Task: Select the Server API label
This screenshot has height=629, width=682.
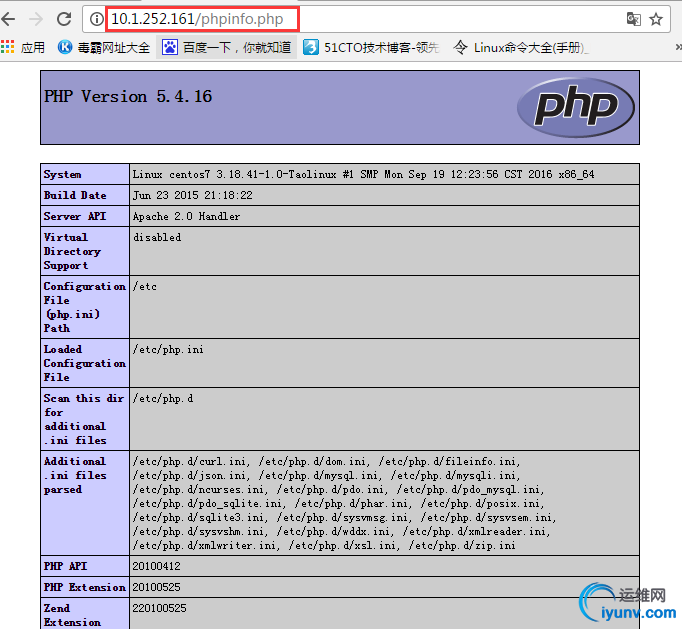Action: click(75, 216)
